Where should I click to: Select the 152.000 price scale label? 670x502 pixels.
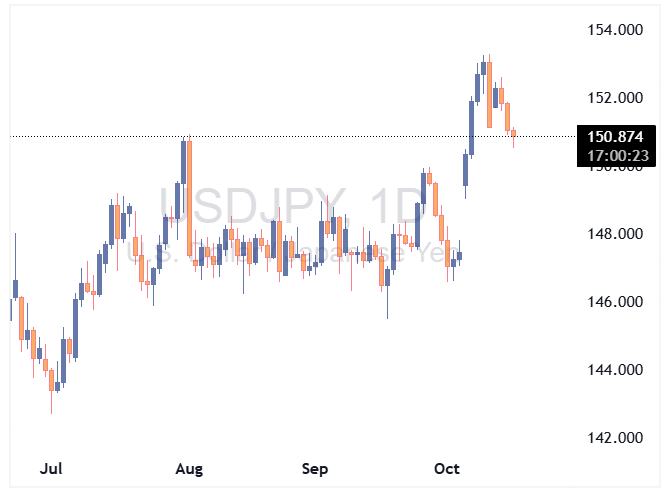[x=615, y=98]
